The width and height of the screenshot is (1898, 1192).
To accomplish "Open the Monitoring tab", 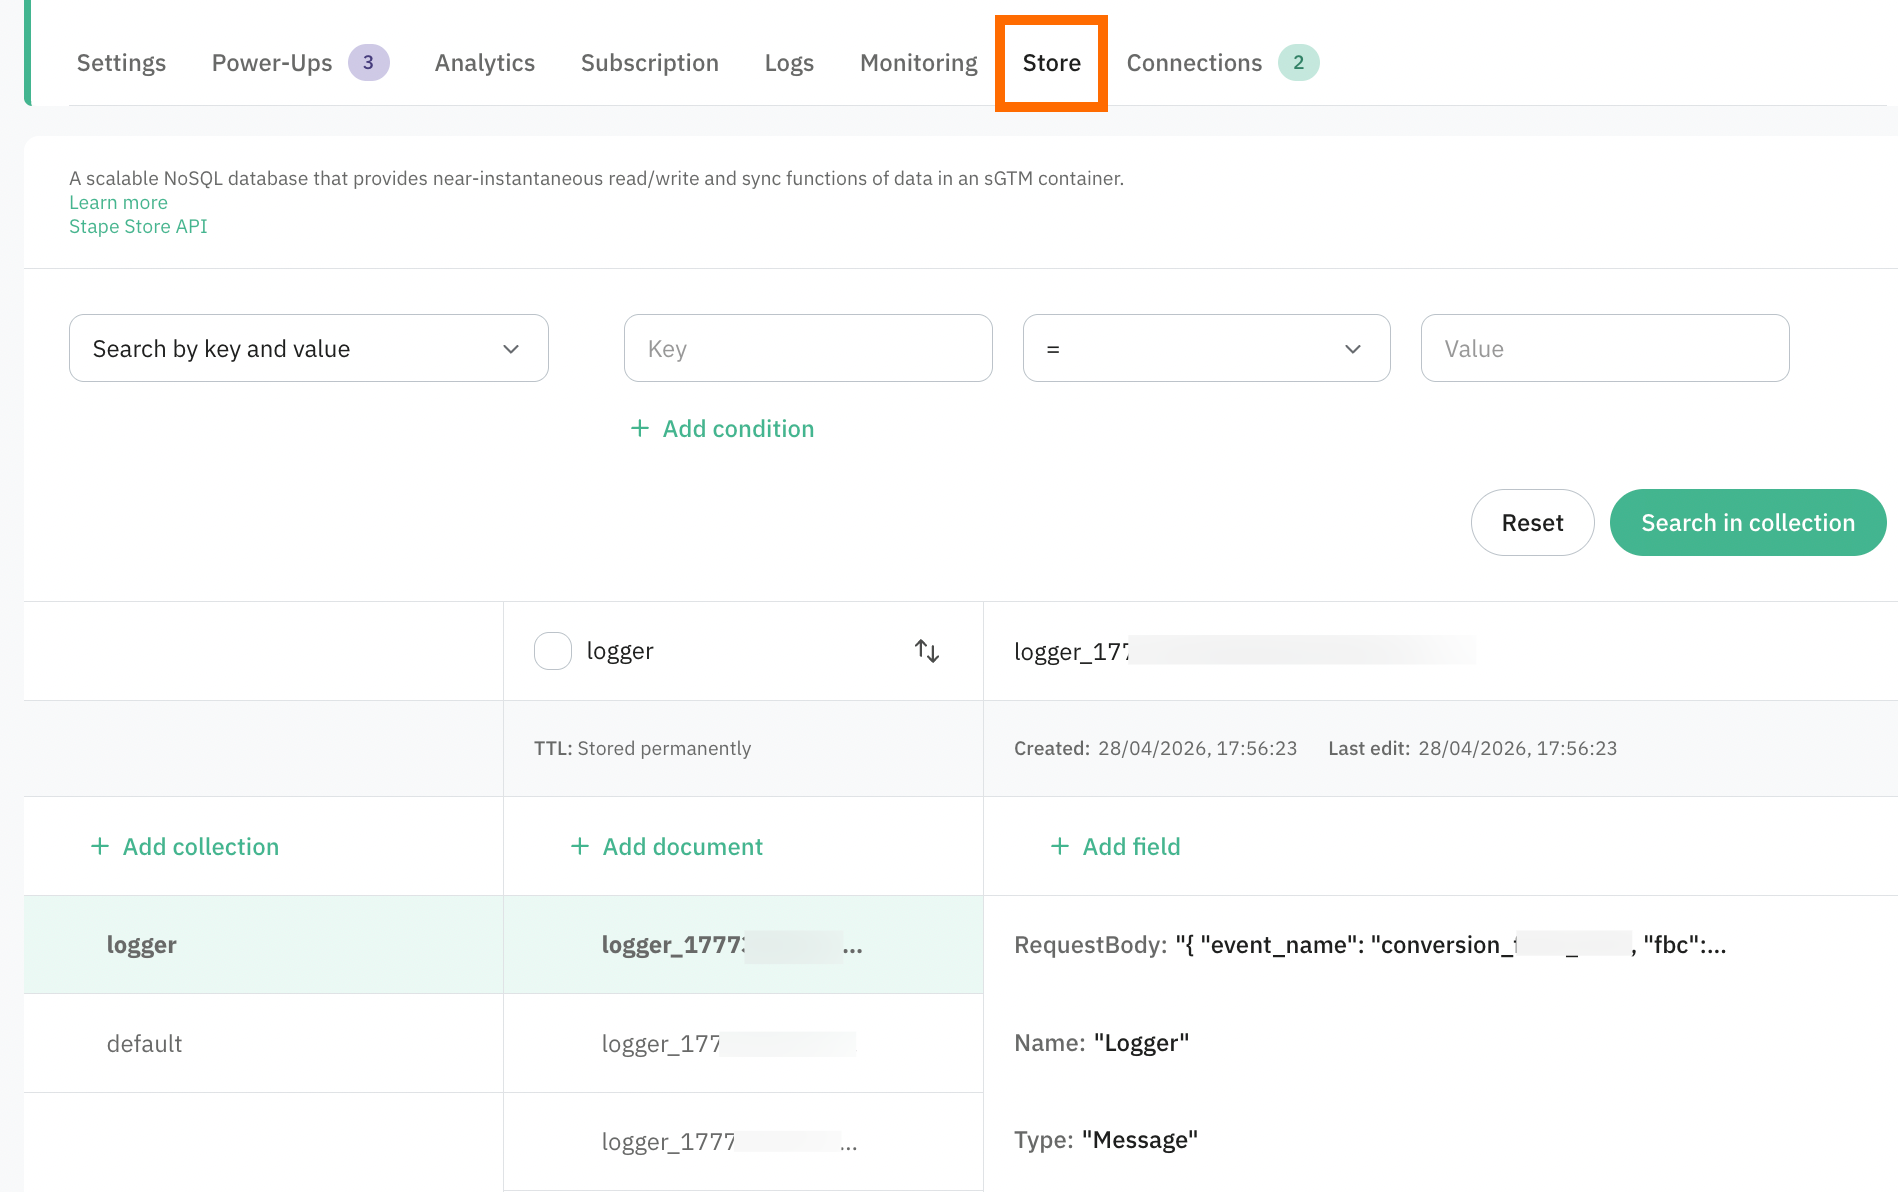I will pos(919,63).
